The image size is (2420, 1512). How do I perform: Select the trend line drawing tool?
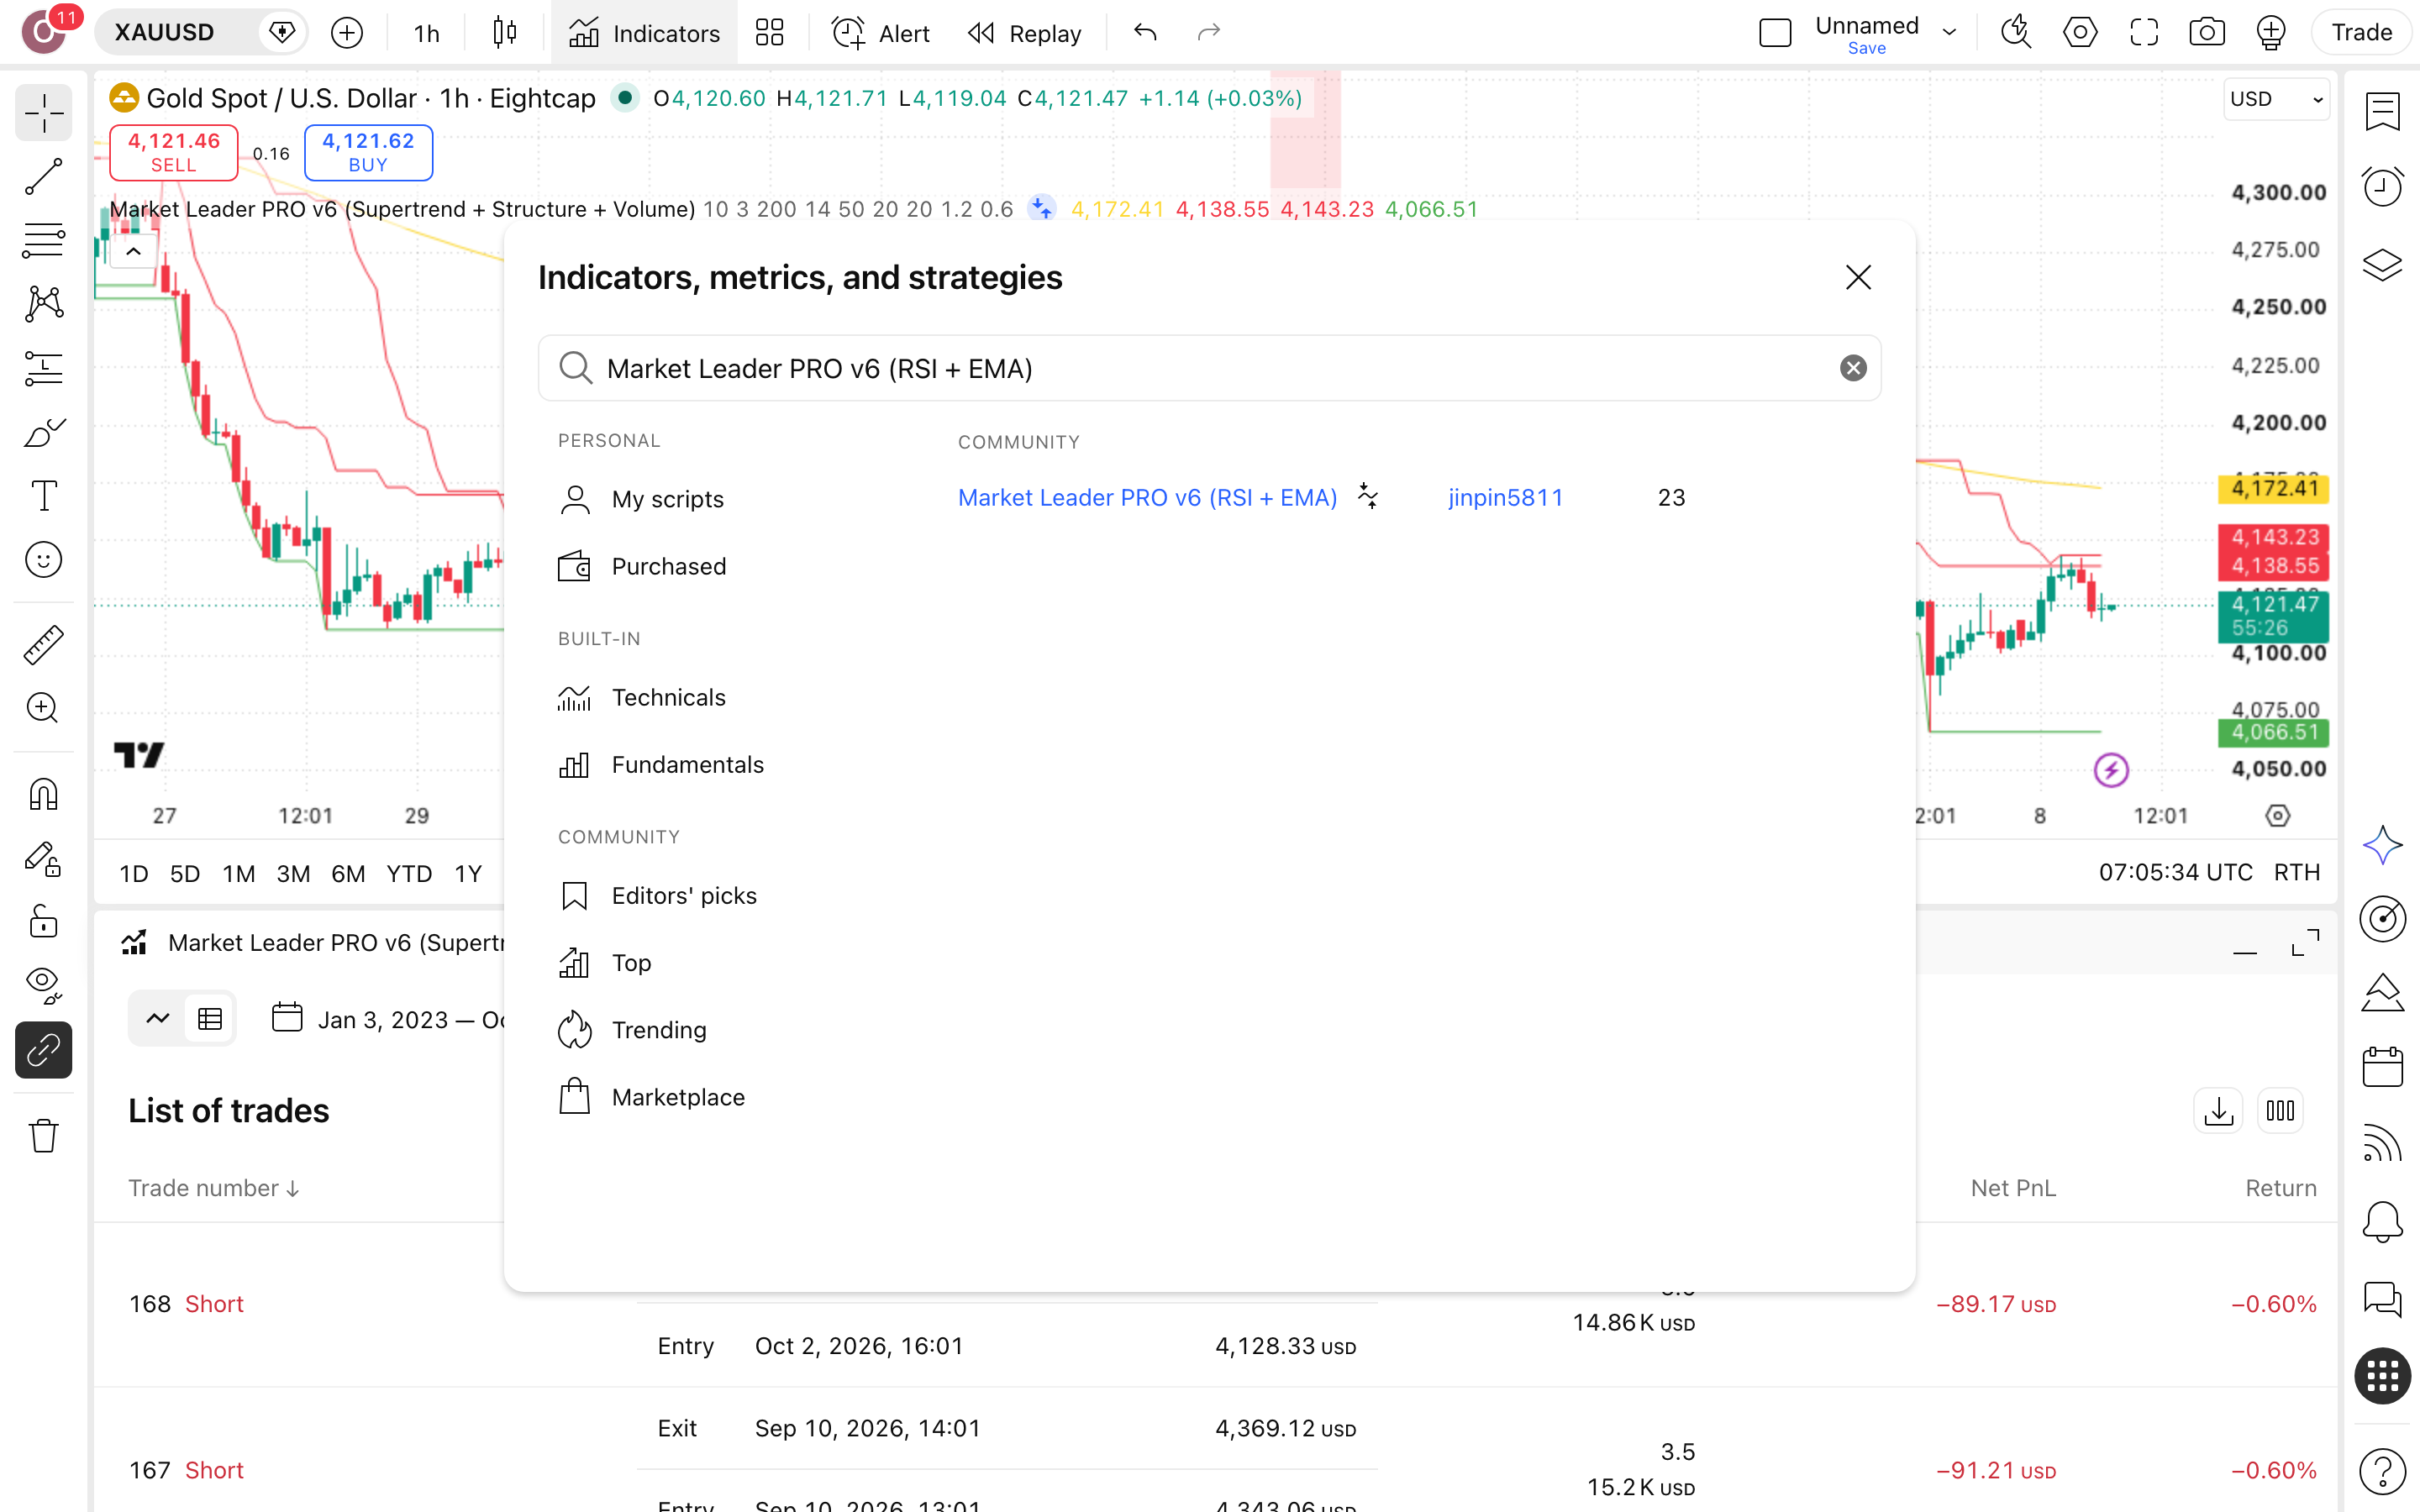pos(43,177)
